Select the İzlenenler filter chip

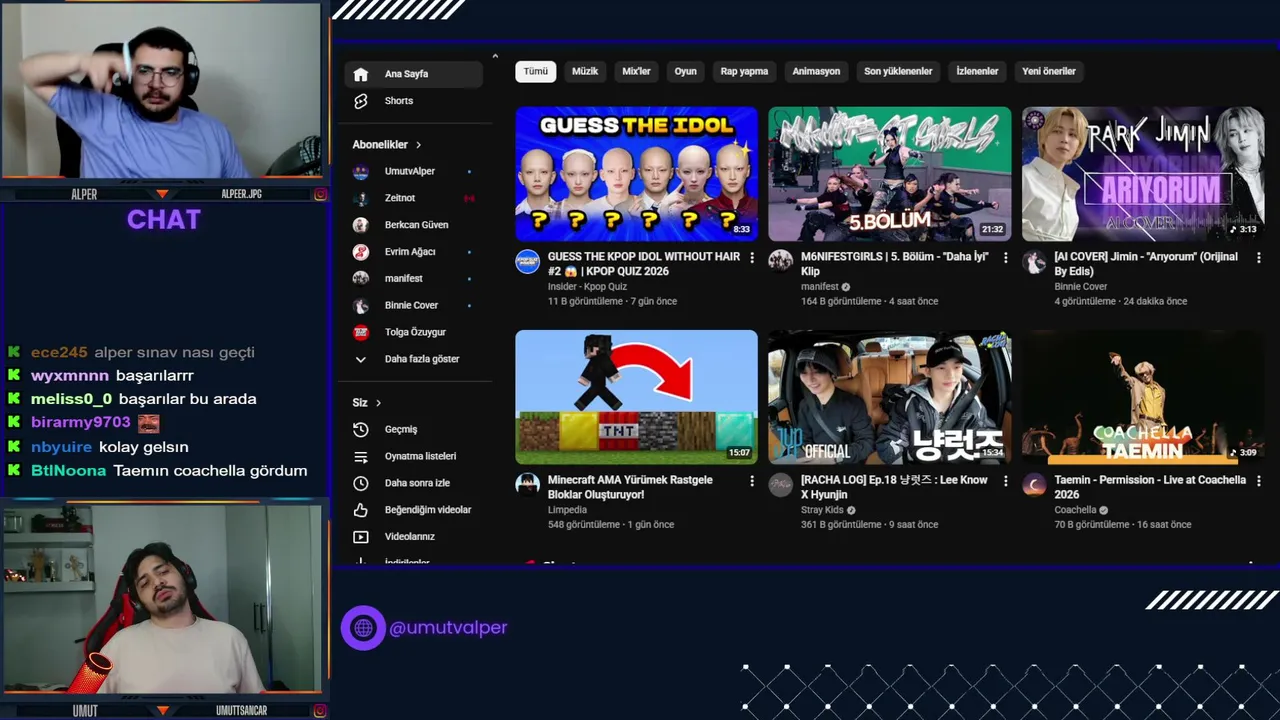[977, 71]
